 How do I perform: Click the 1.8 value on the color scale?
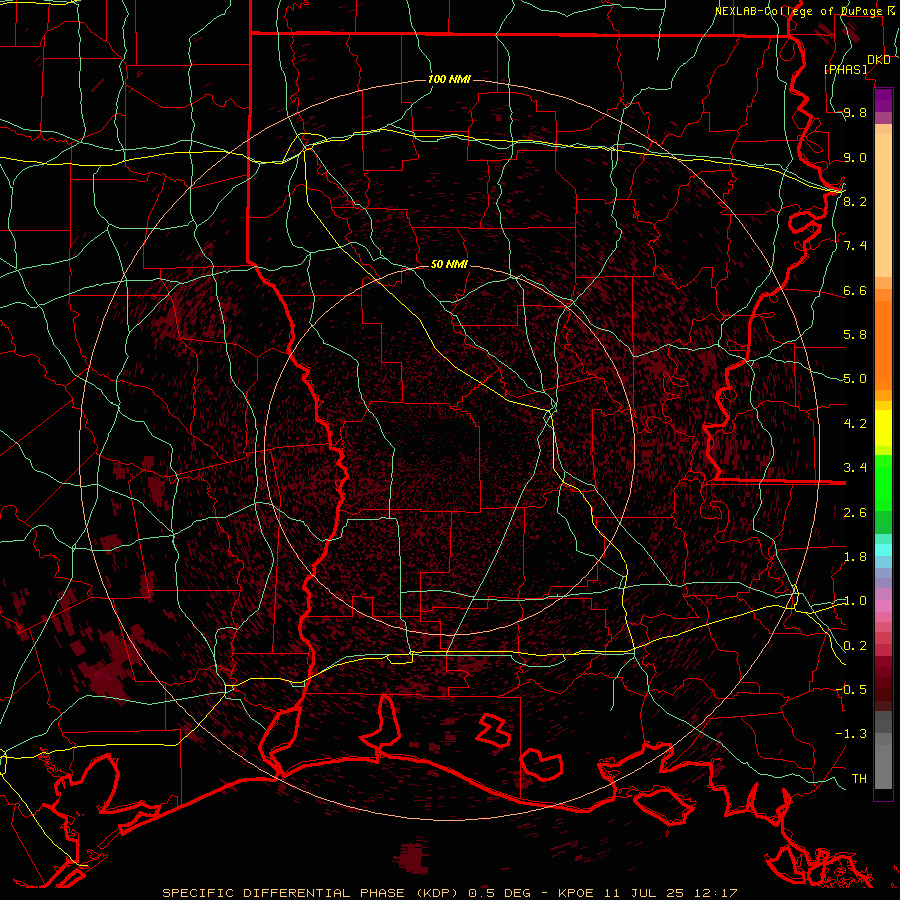click(x=855, y=557)
